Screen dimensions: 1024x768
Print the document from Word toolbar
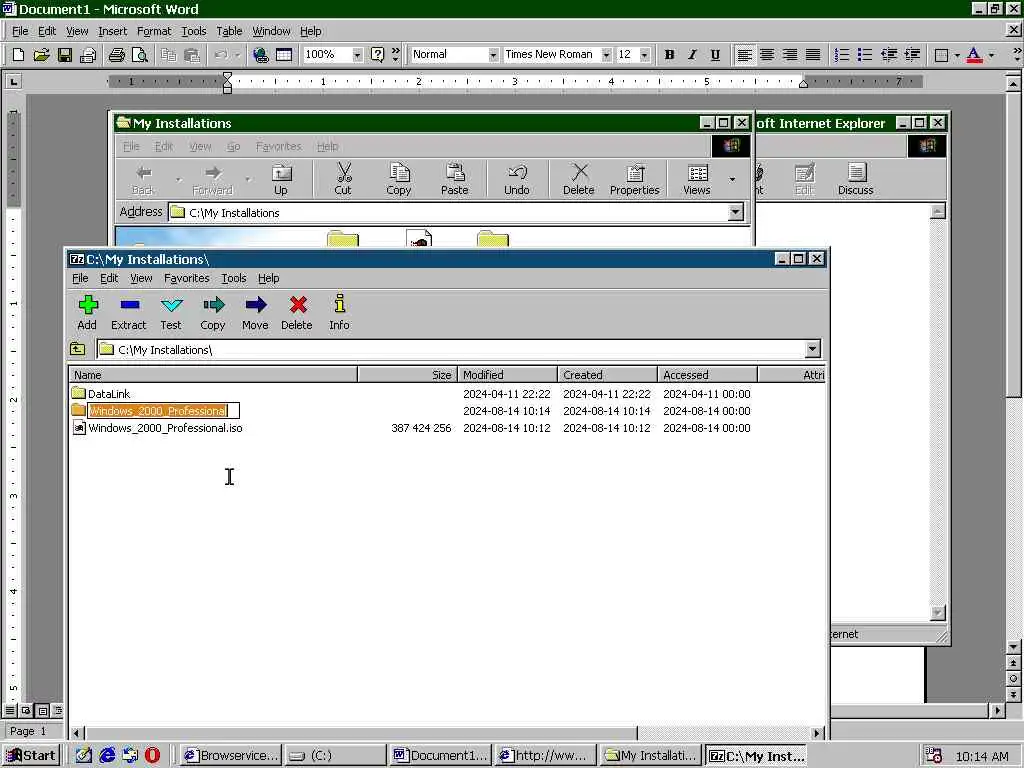(116, 55)
